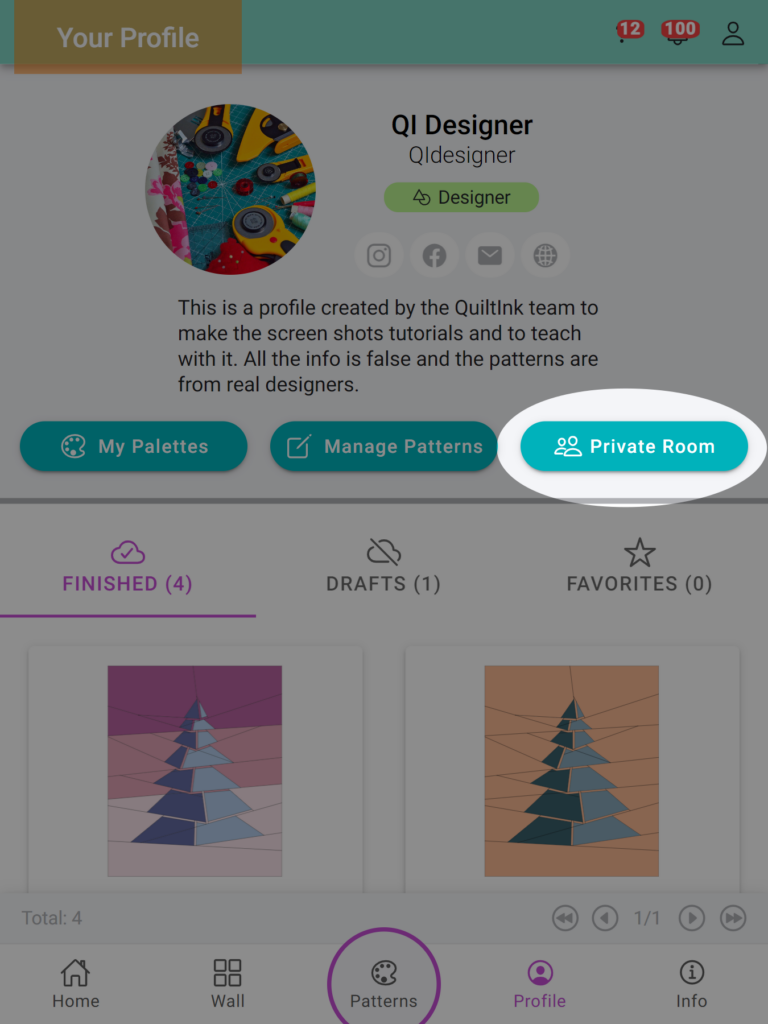Open the website globe icon
This screenshot has height=1024, width=768.
[545, 255]
